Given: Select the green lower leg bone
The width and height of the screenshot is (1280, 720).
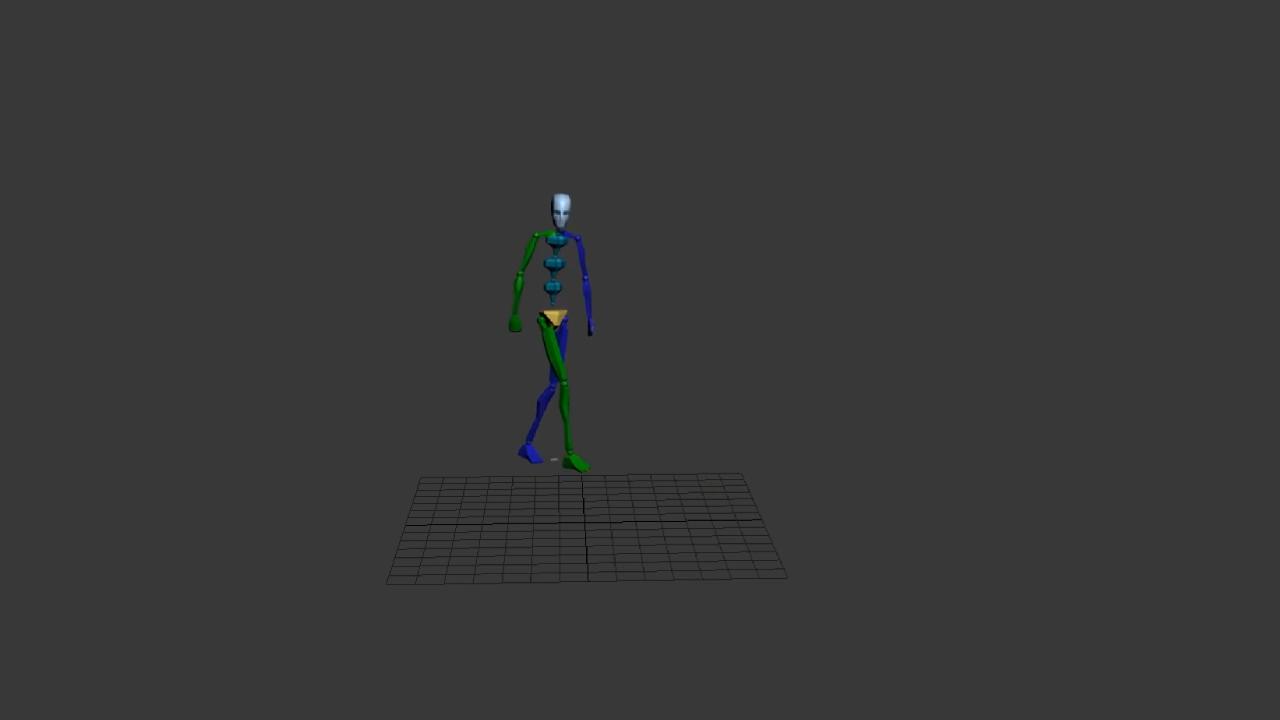Looking at the screenshot, I should point(566,417).
